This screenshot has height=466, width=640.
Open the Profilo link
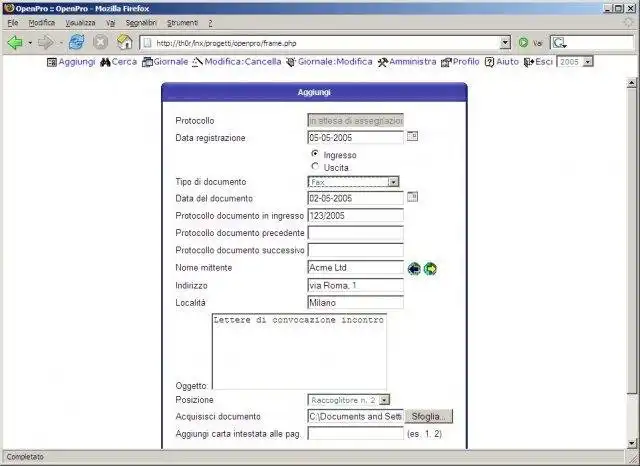pyautogui.click(x=466, y=62)
